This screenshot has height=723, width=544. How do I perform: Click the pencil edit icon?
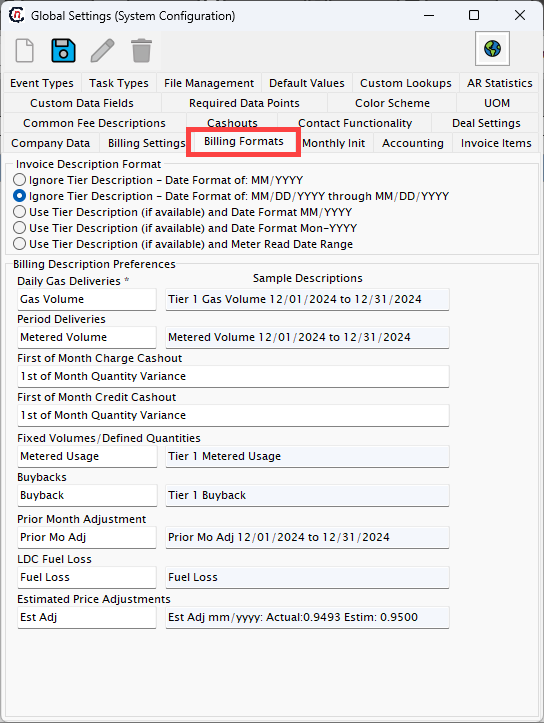pyautogui.click(x=102, y=50)
